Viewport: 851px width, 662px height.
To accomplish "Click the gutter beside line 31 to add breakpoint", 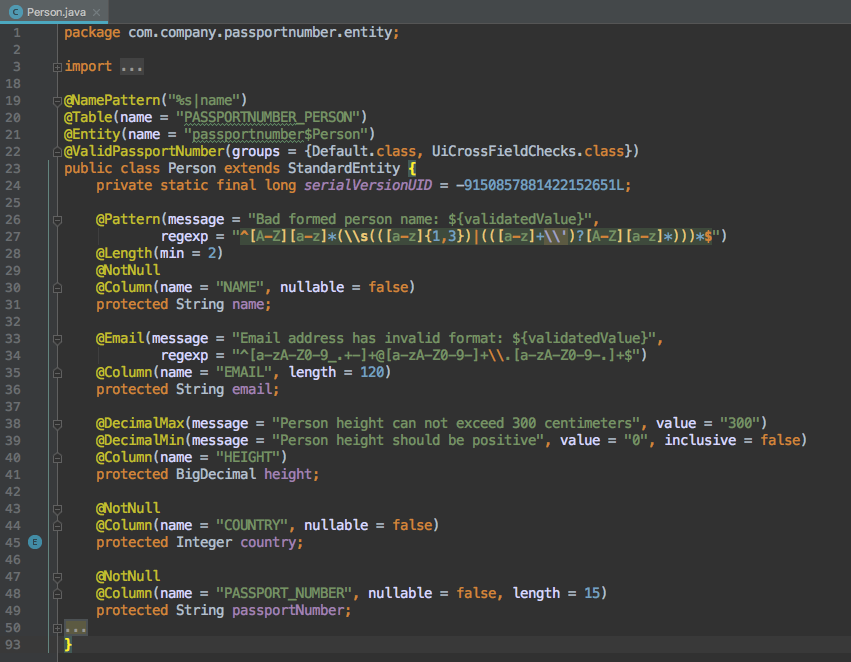I will tap(34, 304).
